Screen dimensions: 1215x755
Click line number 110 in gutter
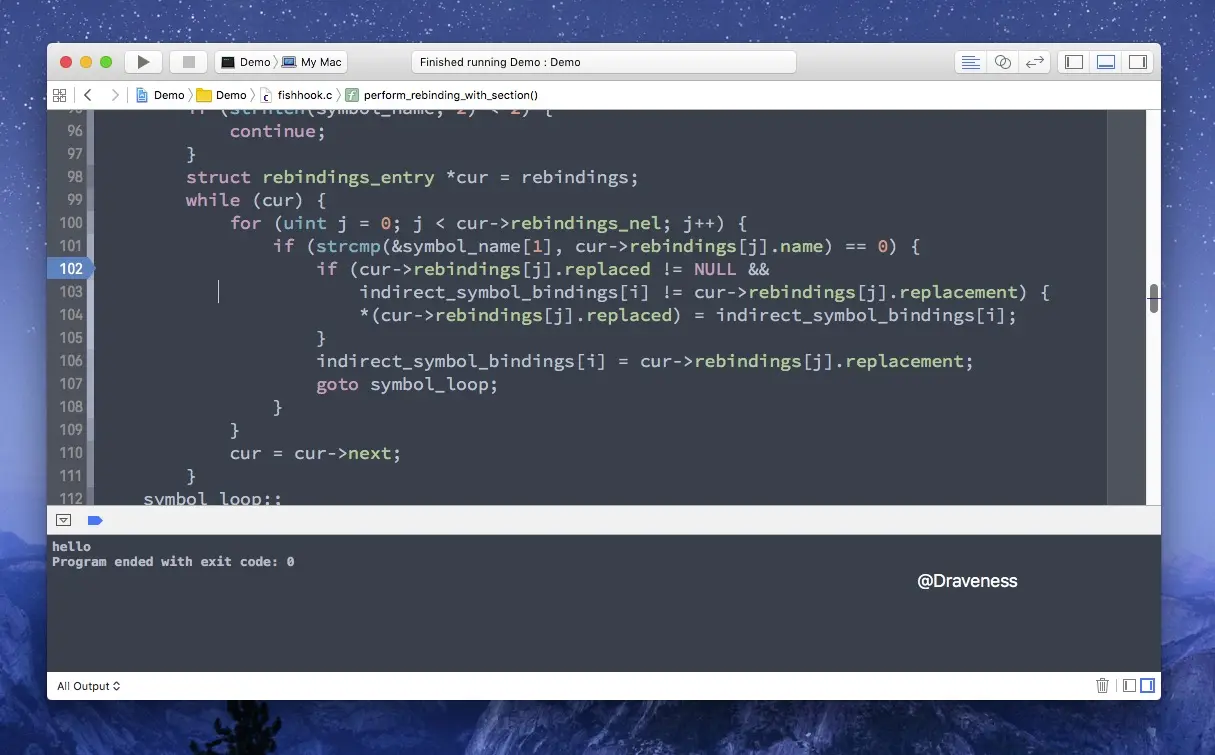point(71,453)
